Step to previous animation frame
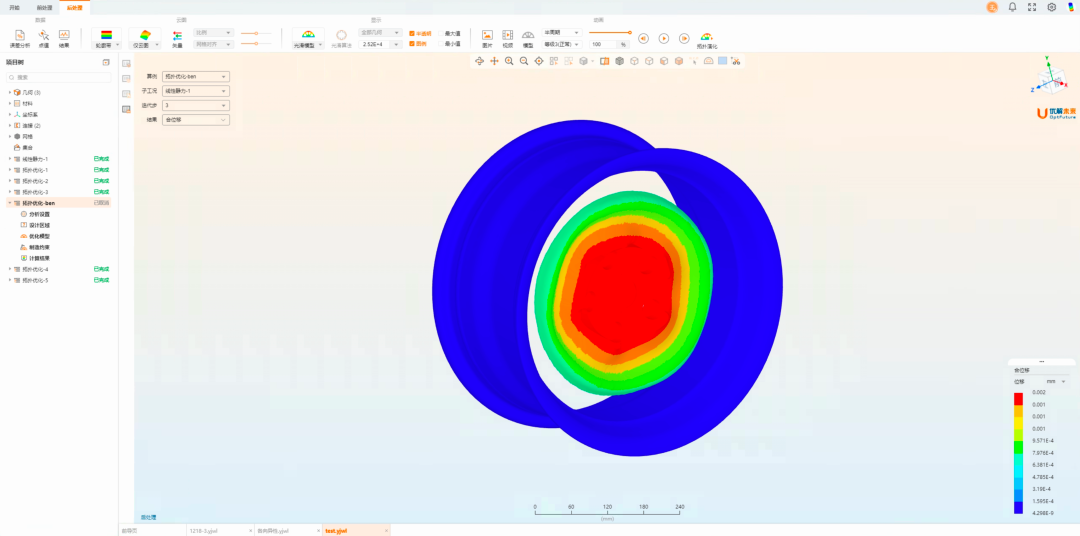The width and height of the screenshot is (1080, 536). (x=643, y=39)
